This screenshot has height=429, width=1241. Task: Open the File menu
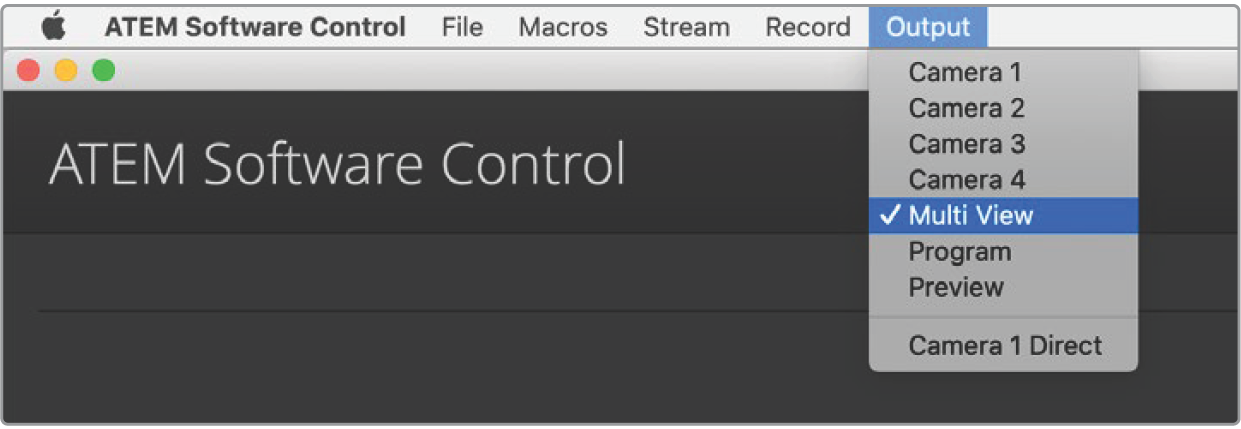(462, 27)
